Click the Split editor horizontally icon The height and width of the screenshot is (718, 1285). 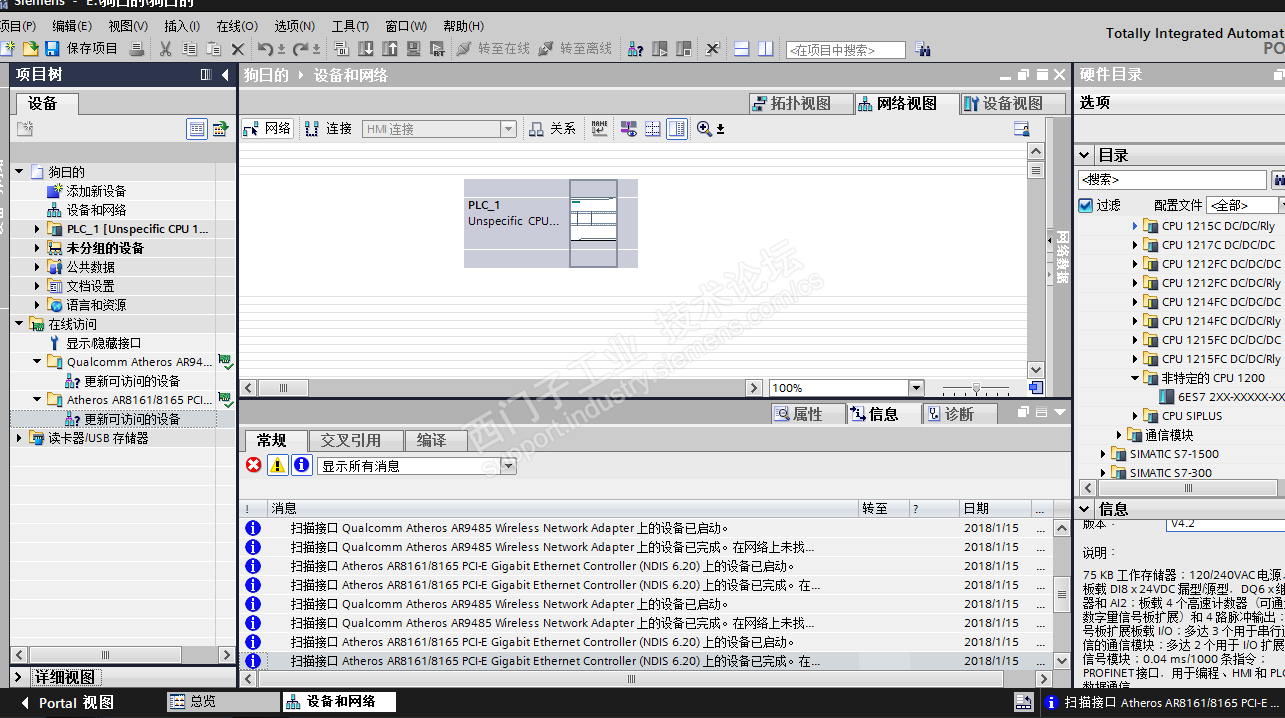(741, 48)
